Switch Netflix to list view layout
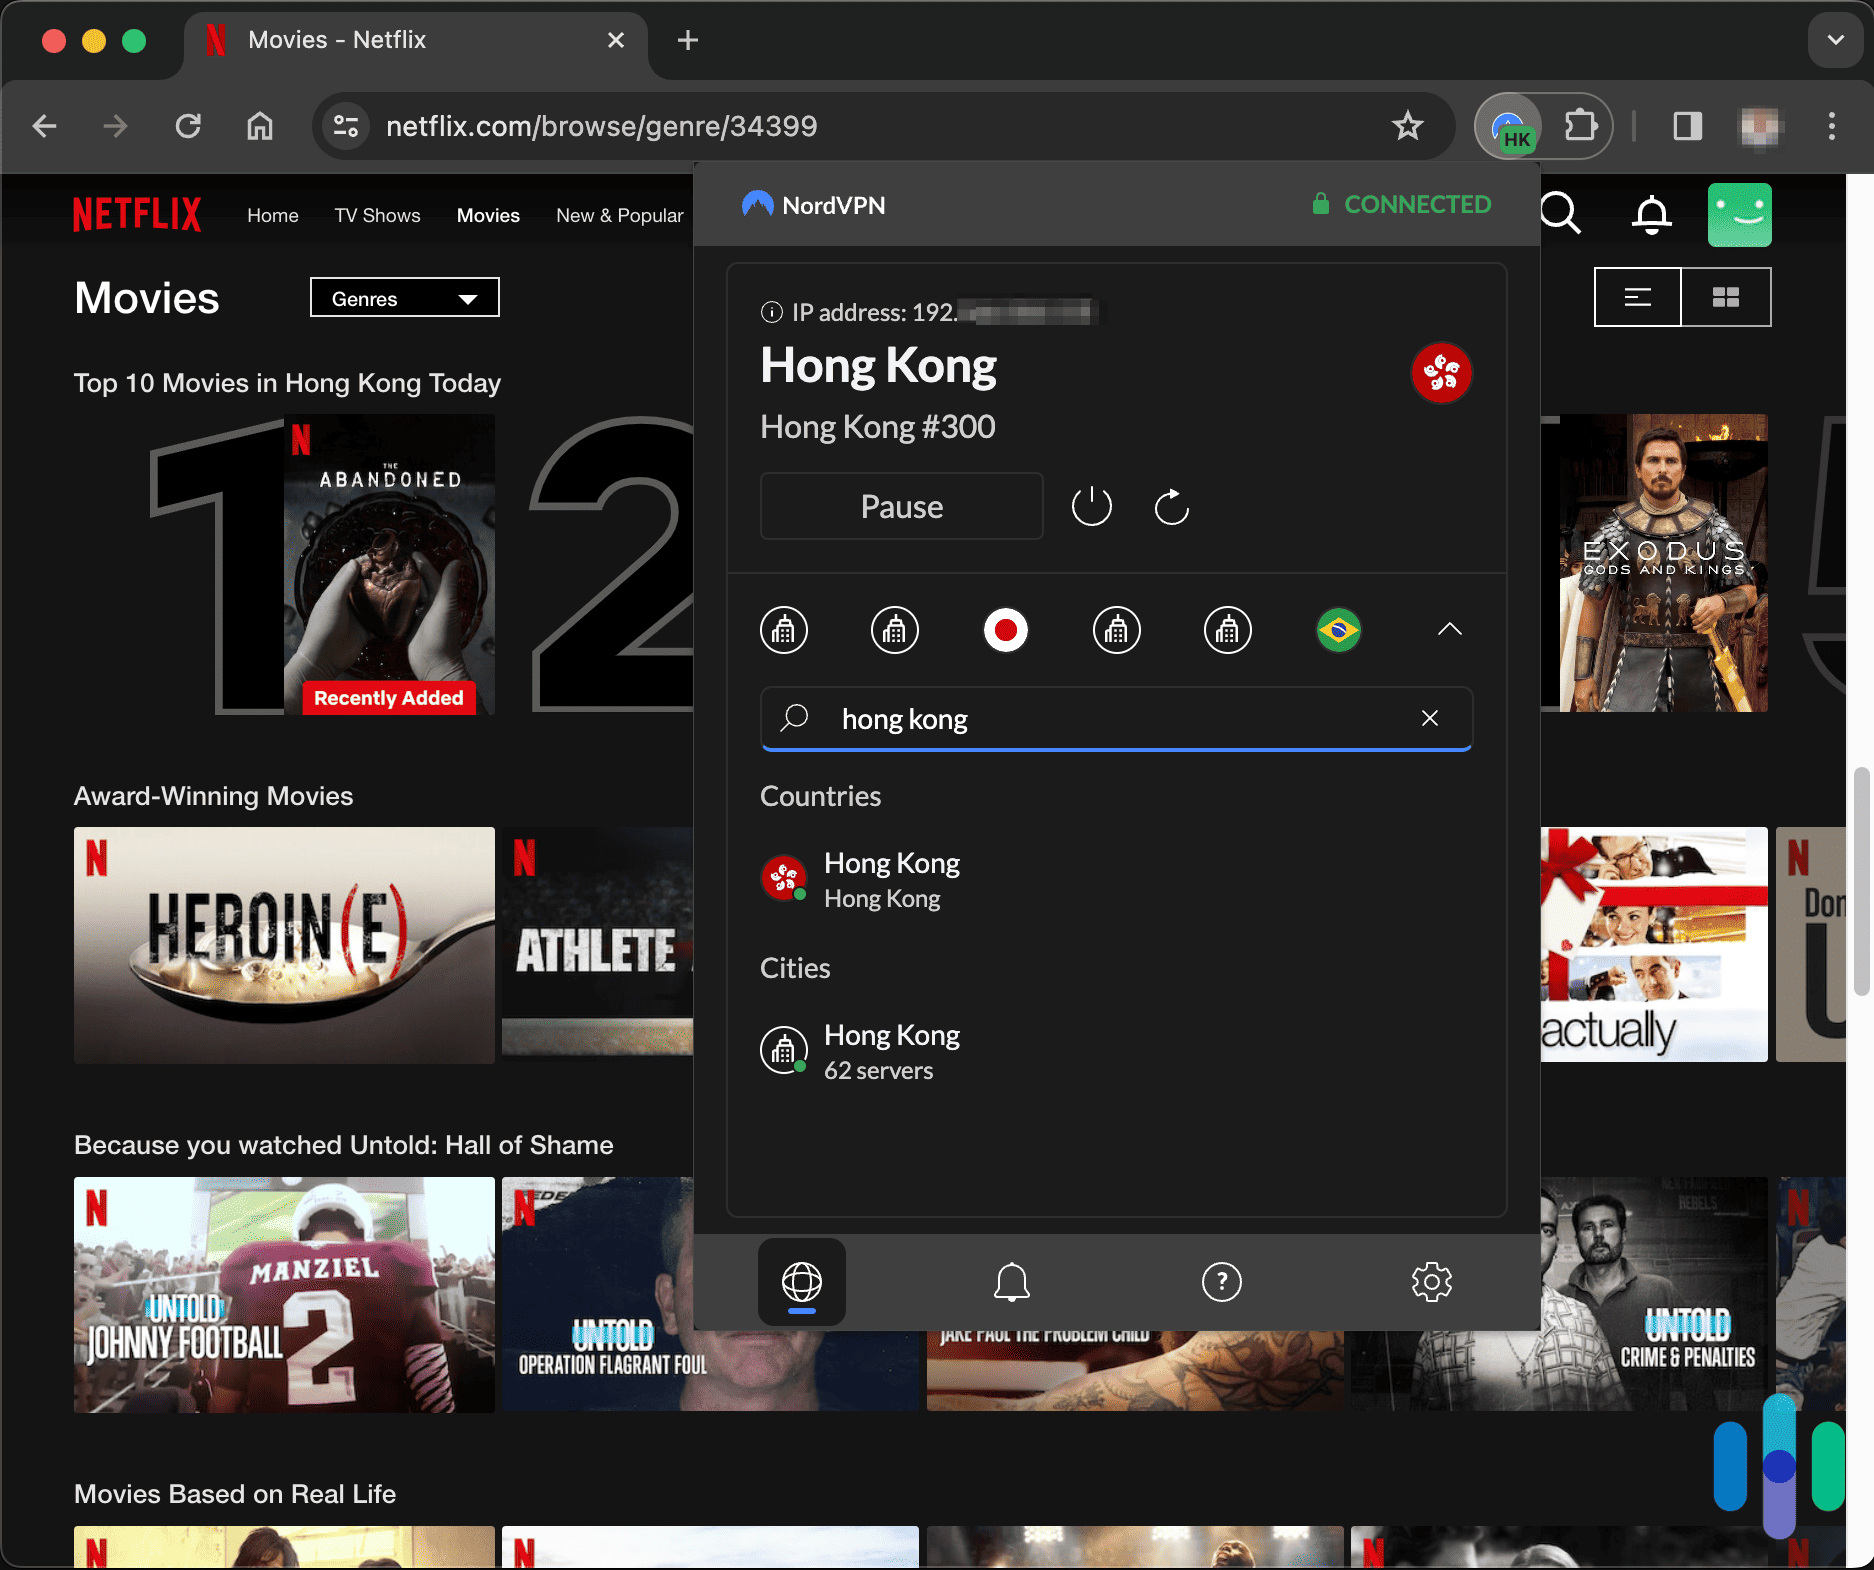1874x1570 pixels. click(x=1637, y=296)
